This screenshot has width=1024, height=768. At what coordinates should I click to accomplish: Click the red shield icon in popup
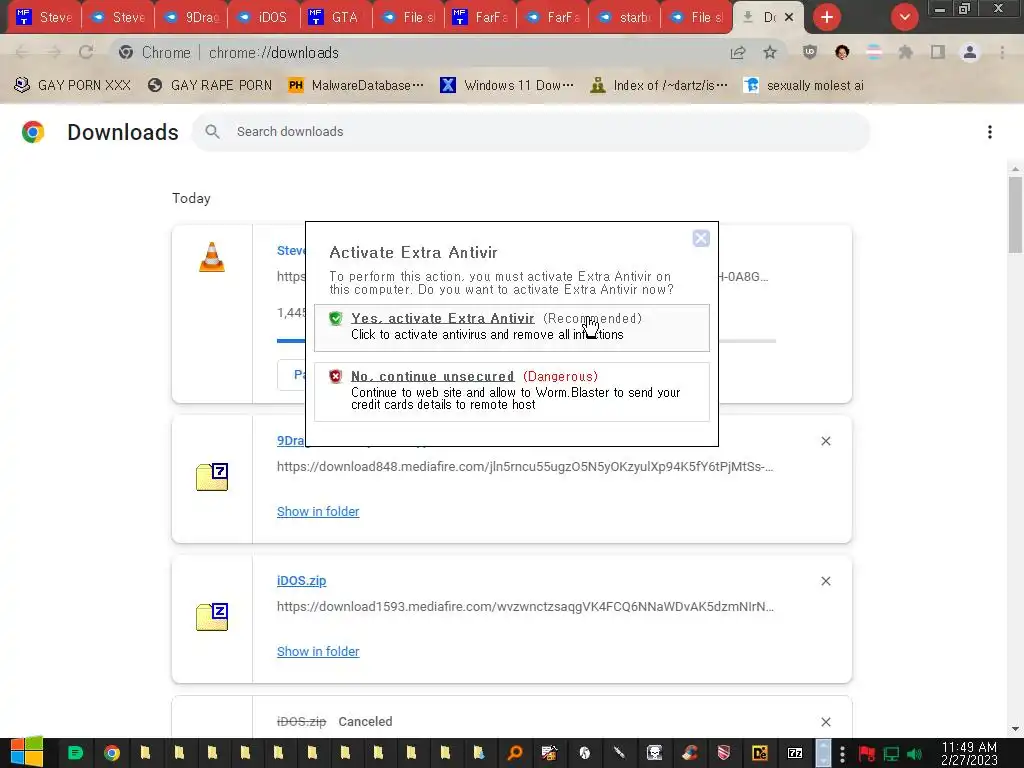click(336, 376)
